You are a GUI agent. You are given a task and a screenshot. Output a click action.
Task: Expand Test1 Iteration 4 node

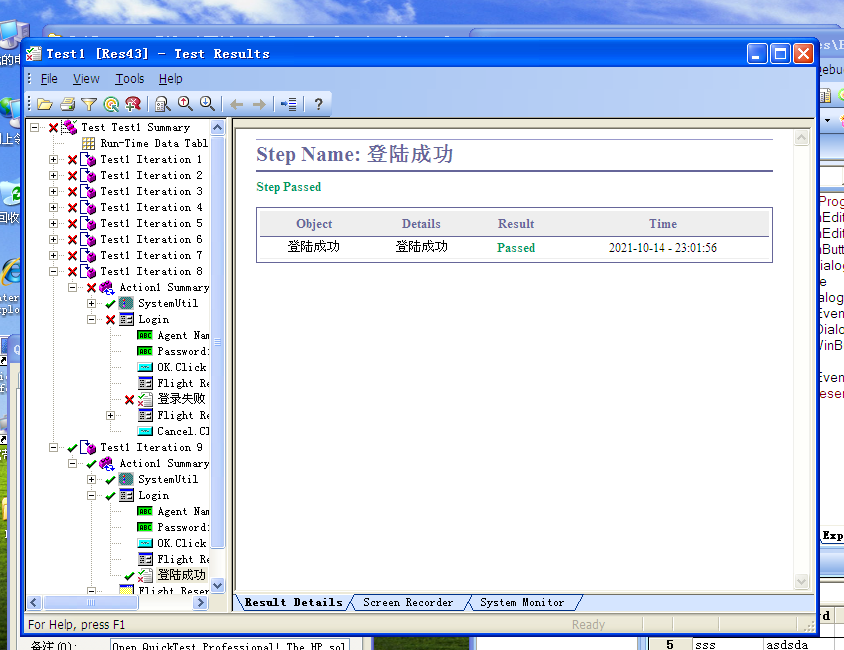click(53, 207)
